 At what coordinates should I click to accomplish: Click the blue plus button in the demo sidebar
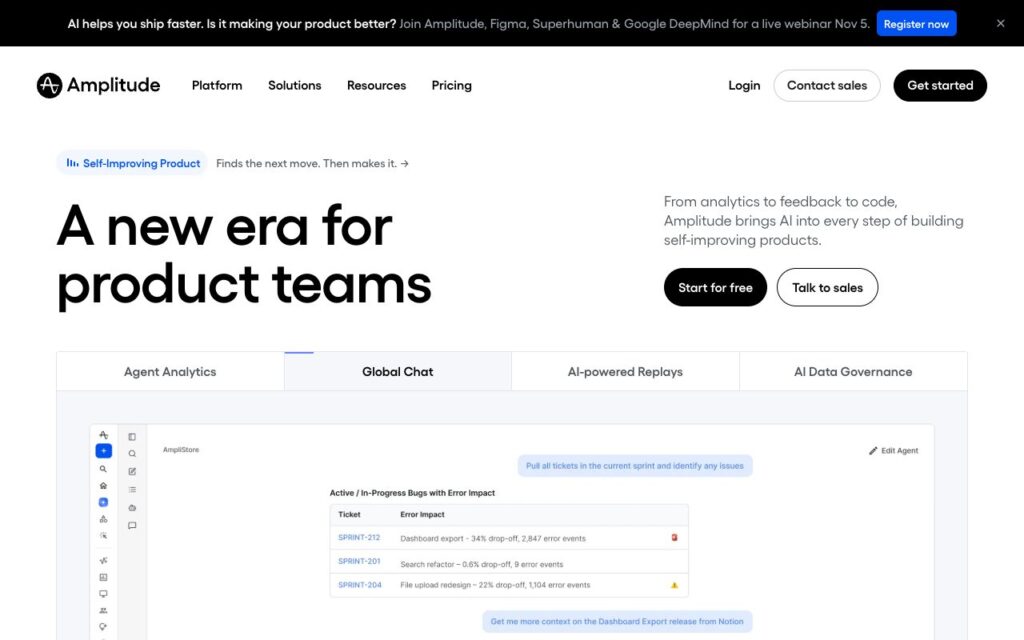(x=103, y=451)
